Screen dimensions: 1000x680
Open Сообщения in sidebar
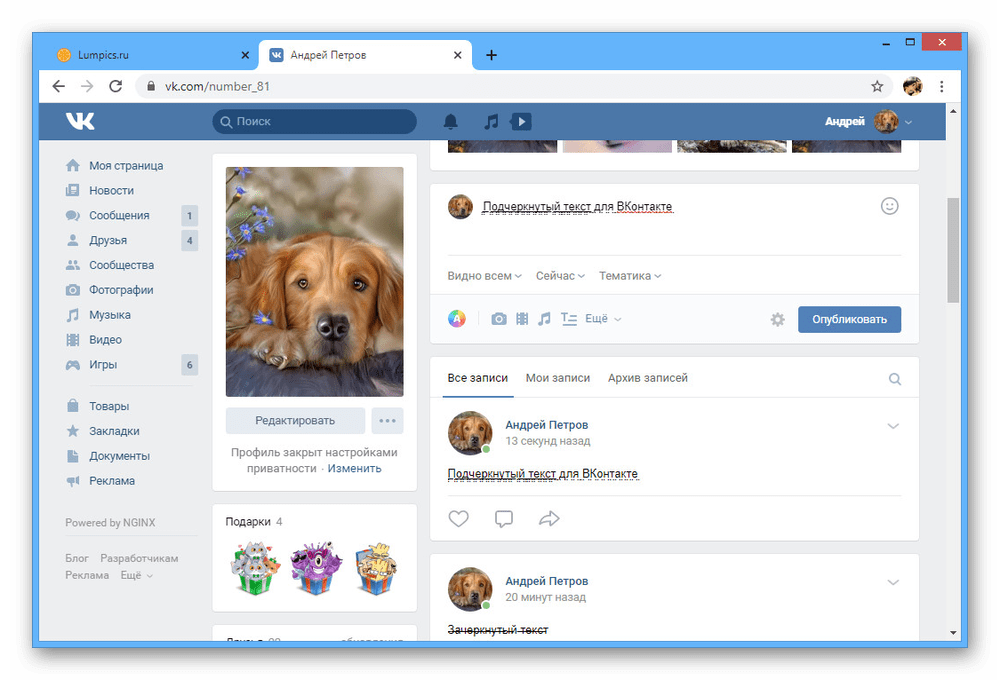click(119, 215)
